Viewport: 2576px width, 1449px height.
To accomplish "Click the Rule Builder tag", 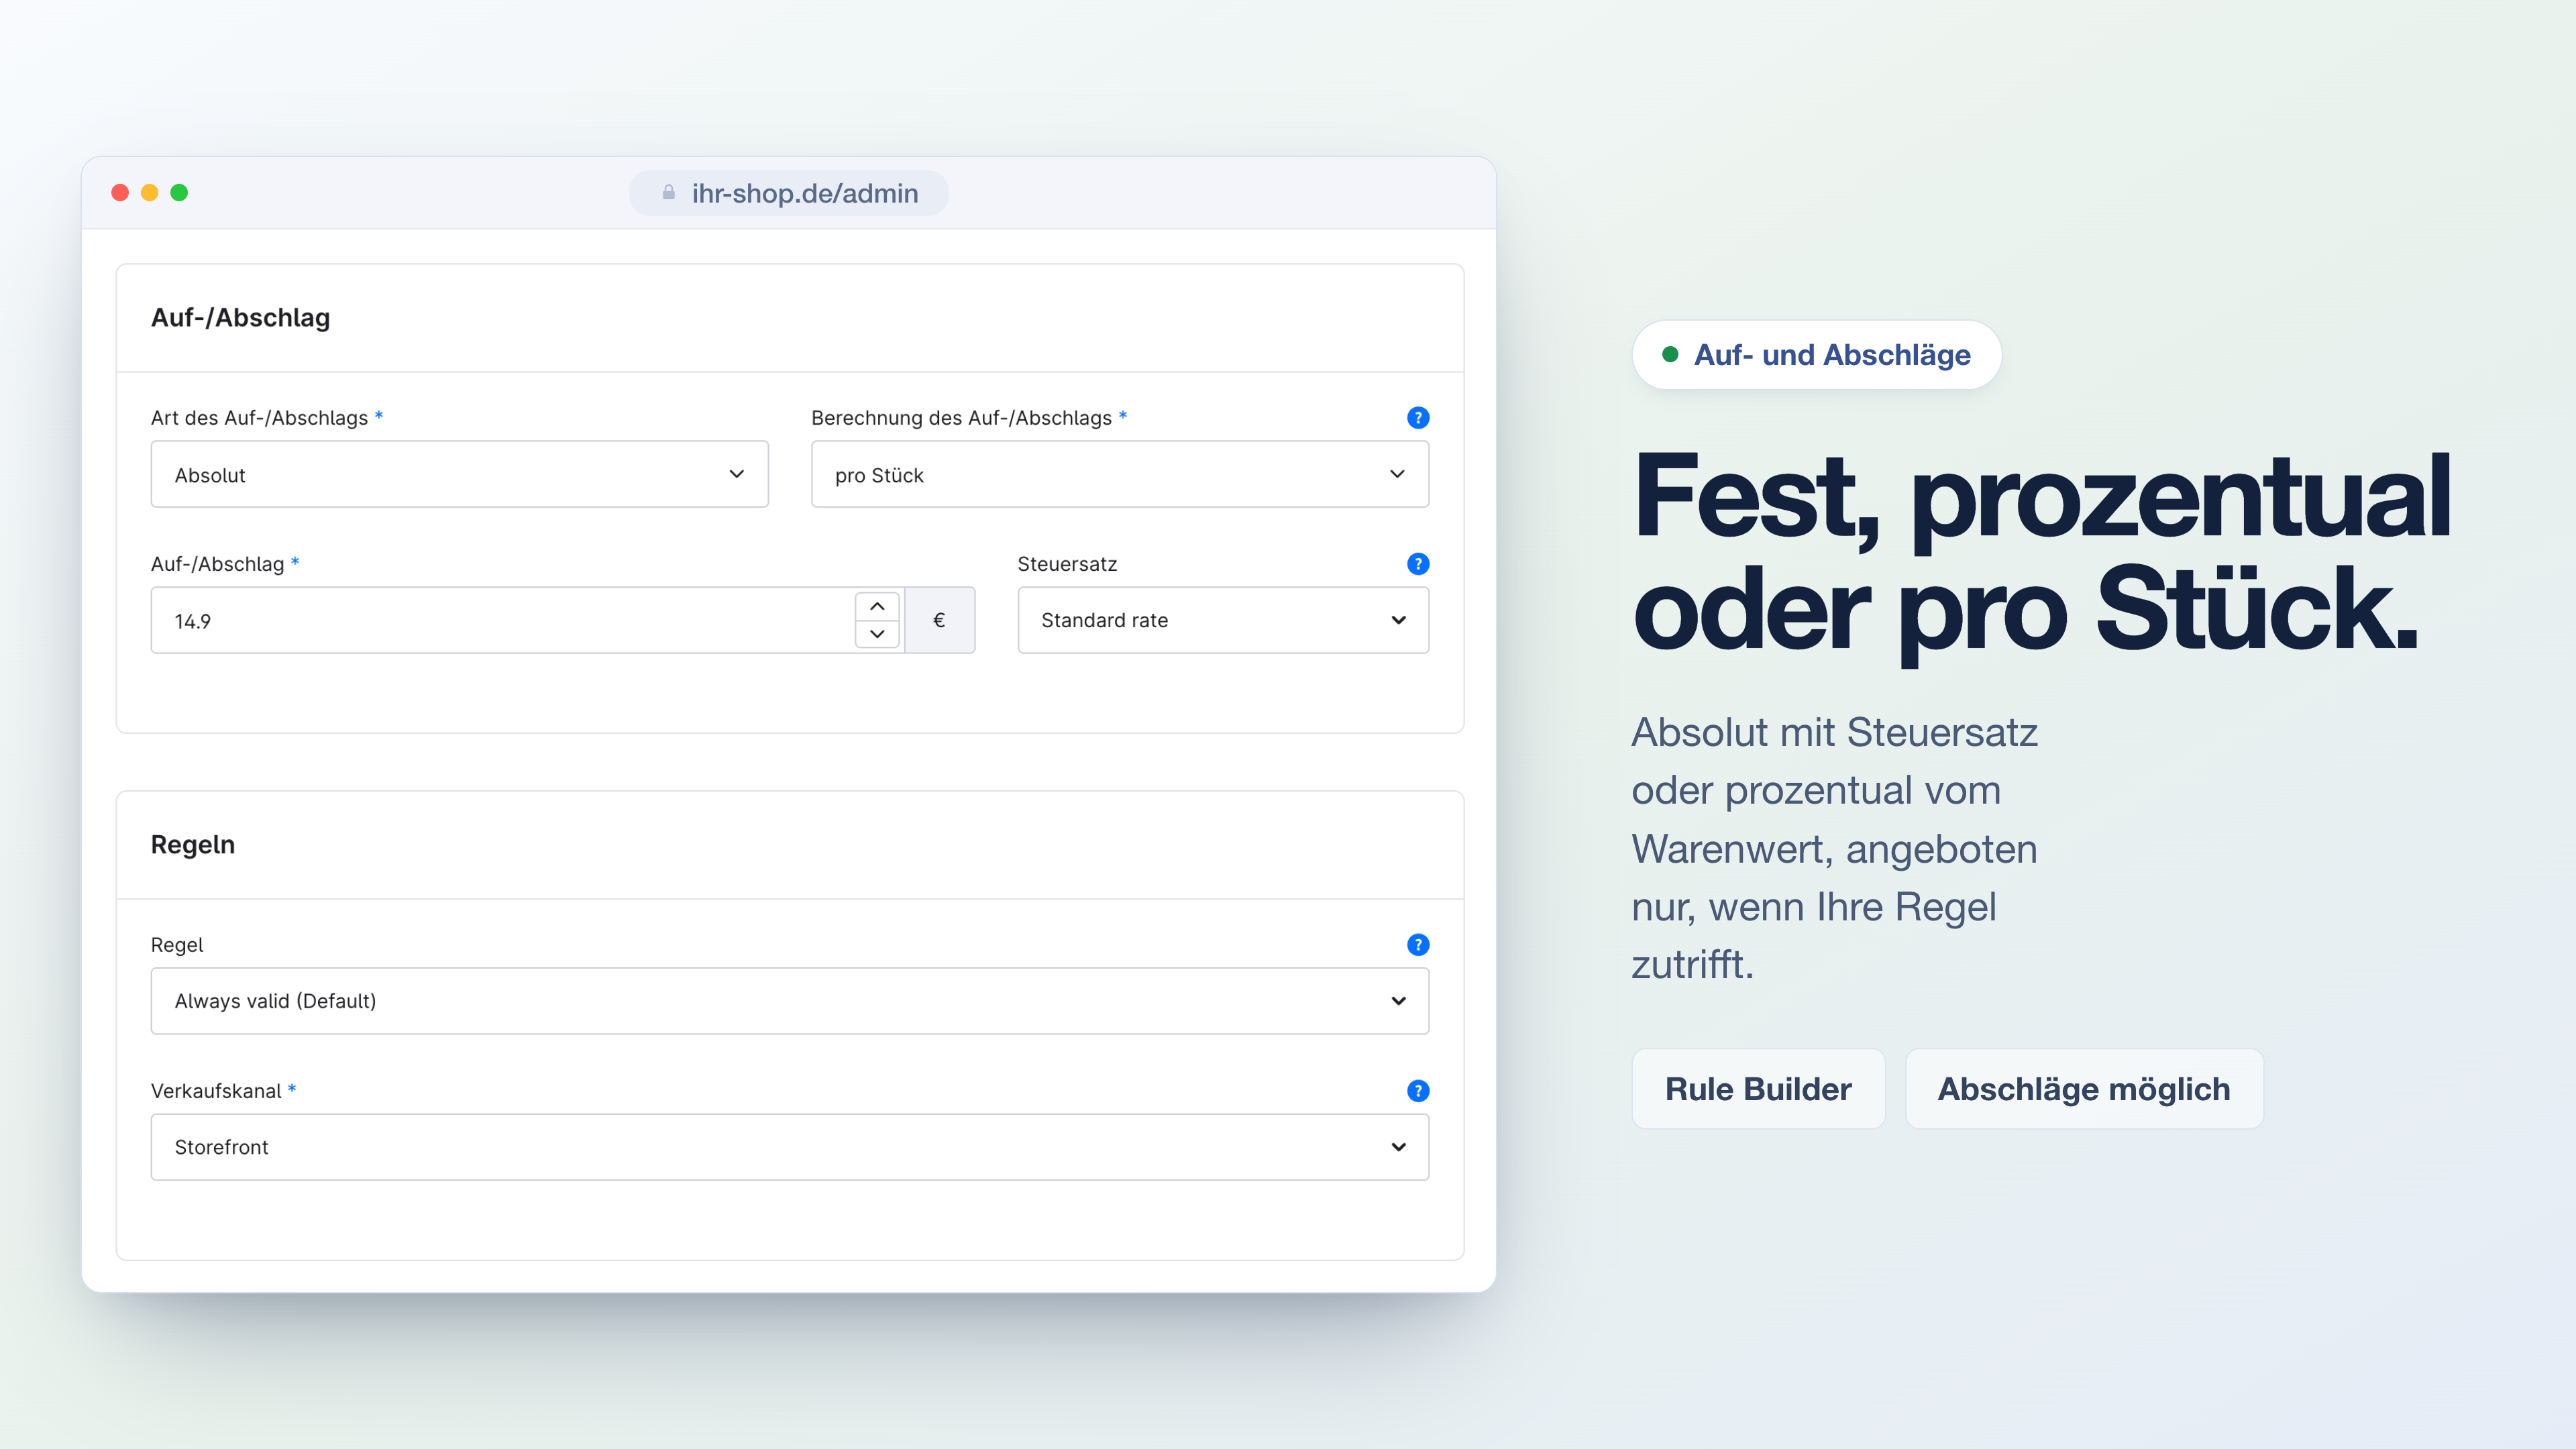I will click(x=1758, y=1088).
